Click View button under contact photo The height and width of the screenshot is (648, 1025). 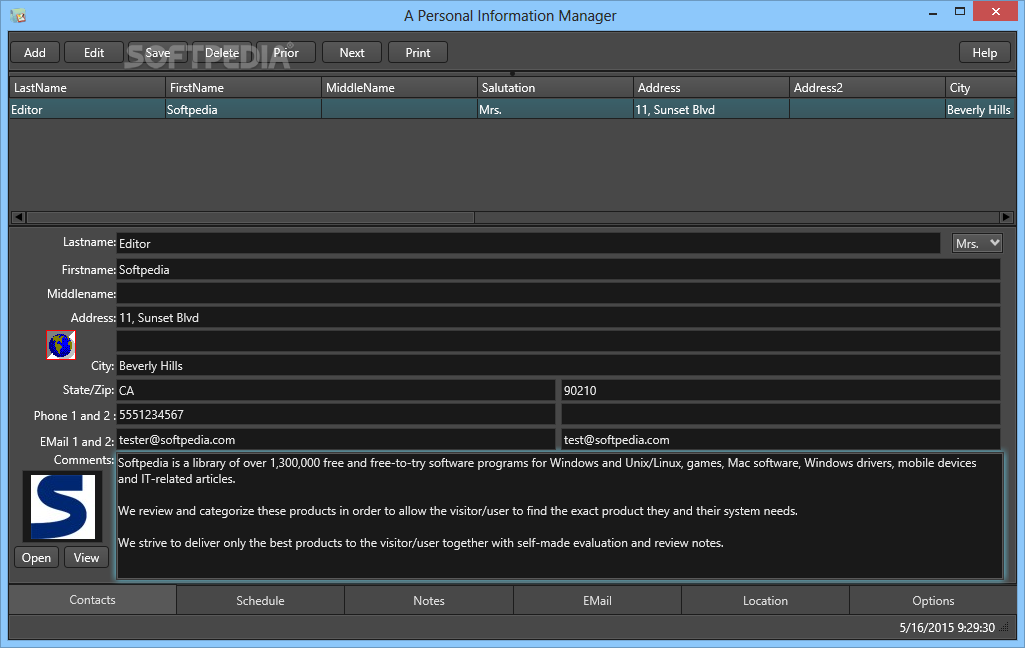(x=86, y=557)
